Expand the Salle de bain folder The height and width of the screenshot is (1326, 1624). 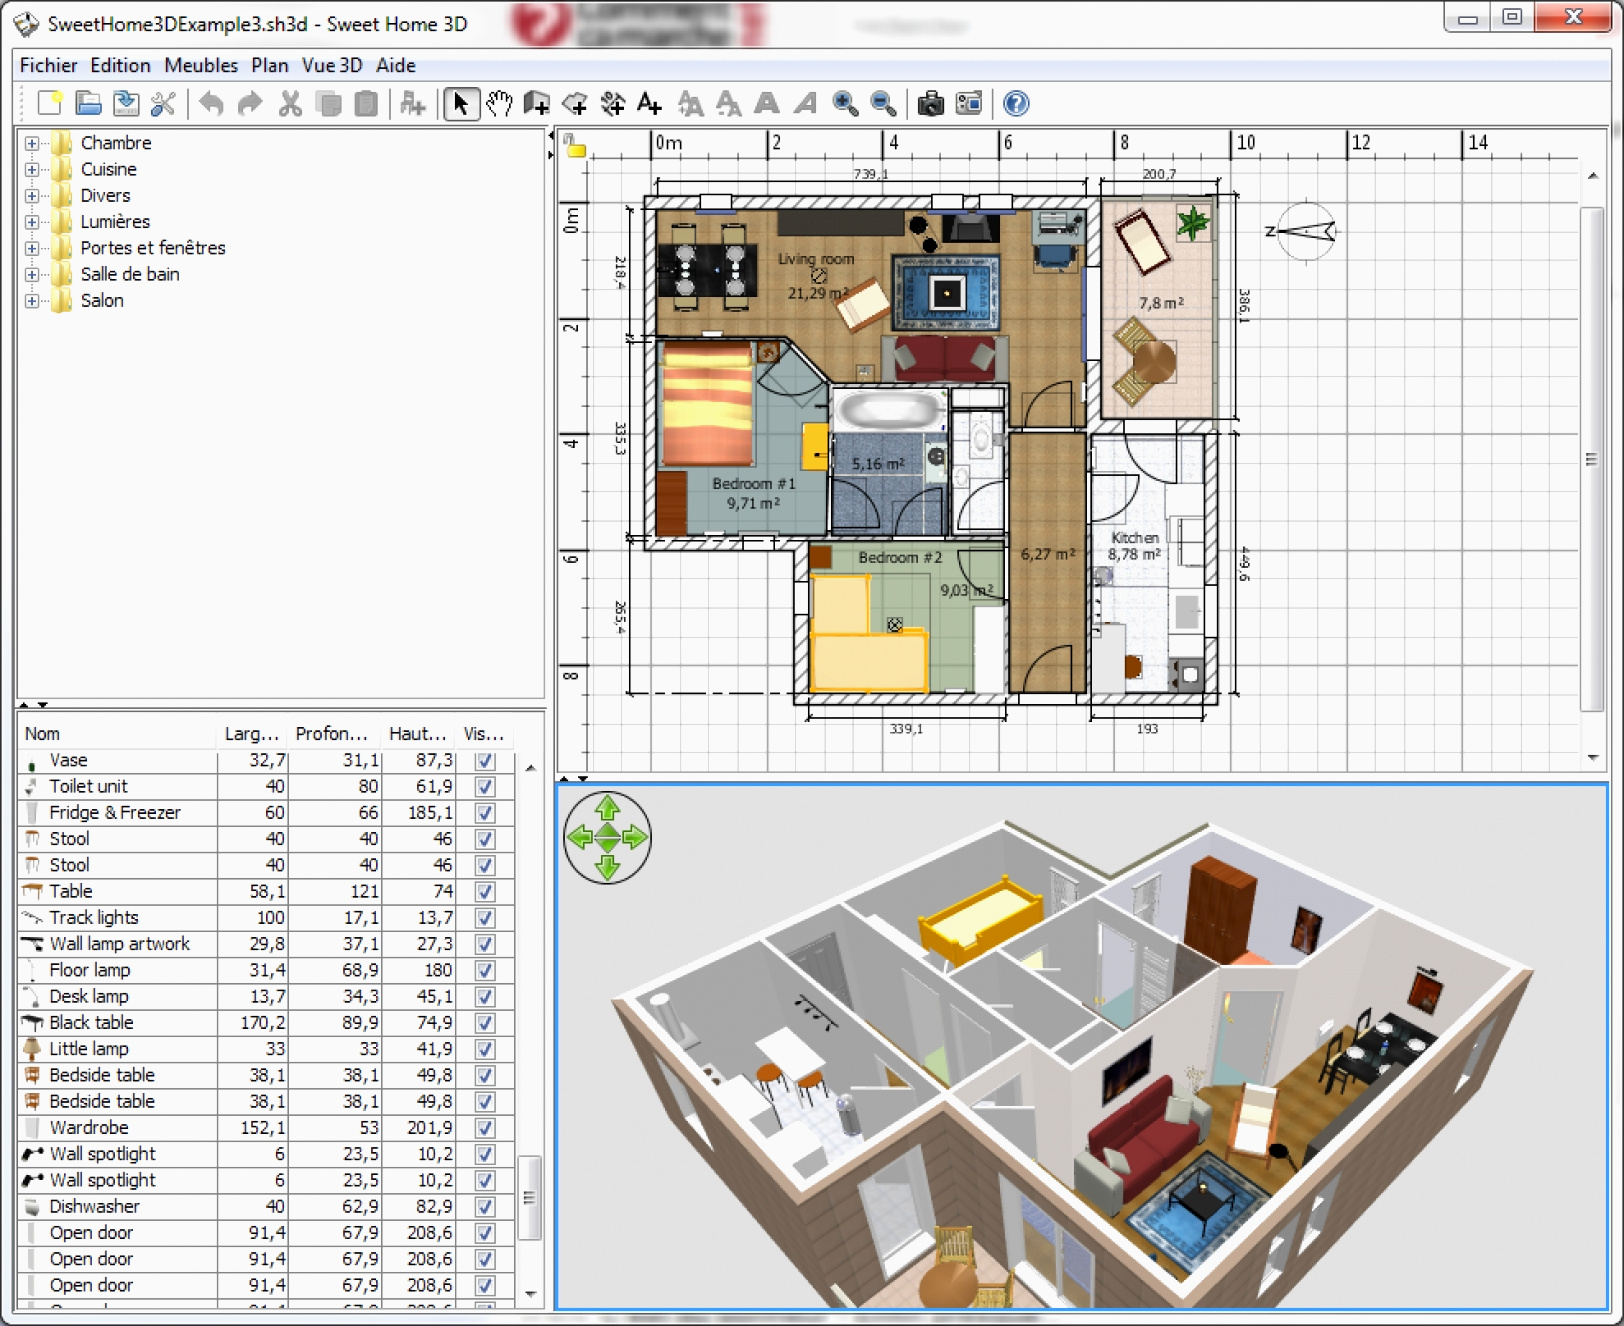point(32,274)
